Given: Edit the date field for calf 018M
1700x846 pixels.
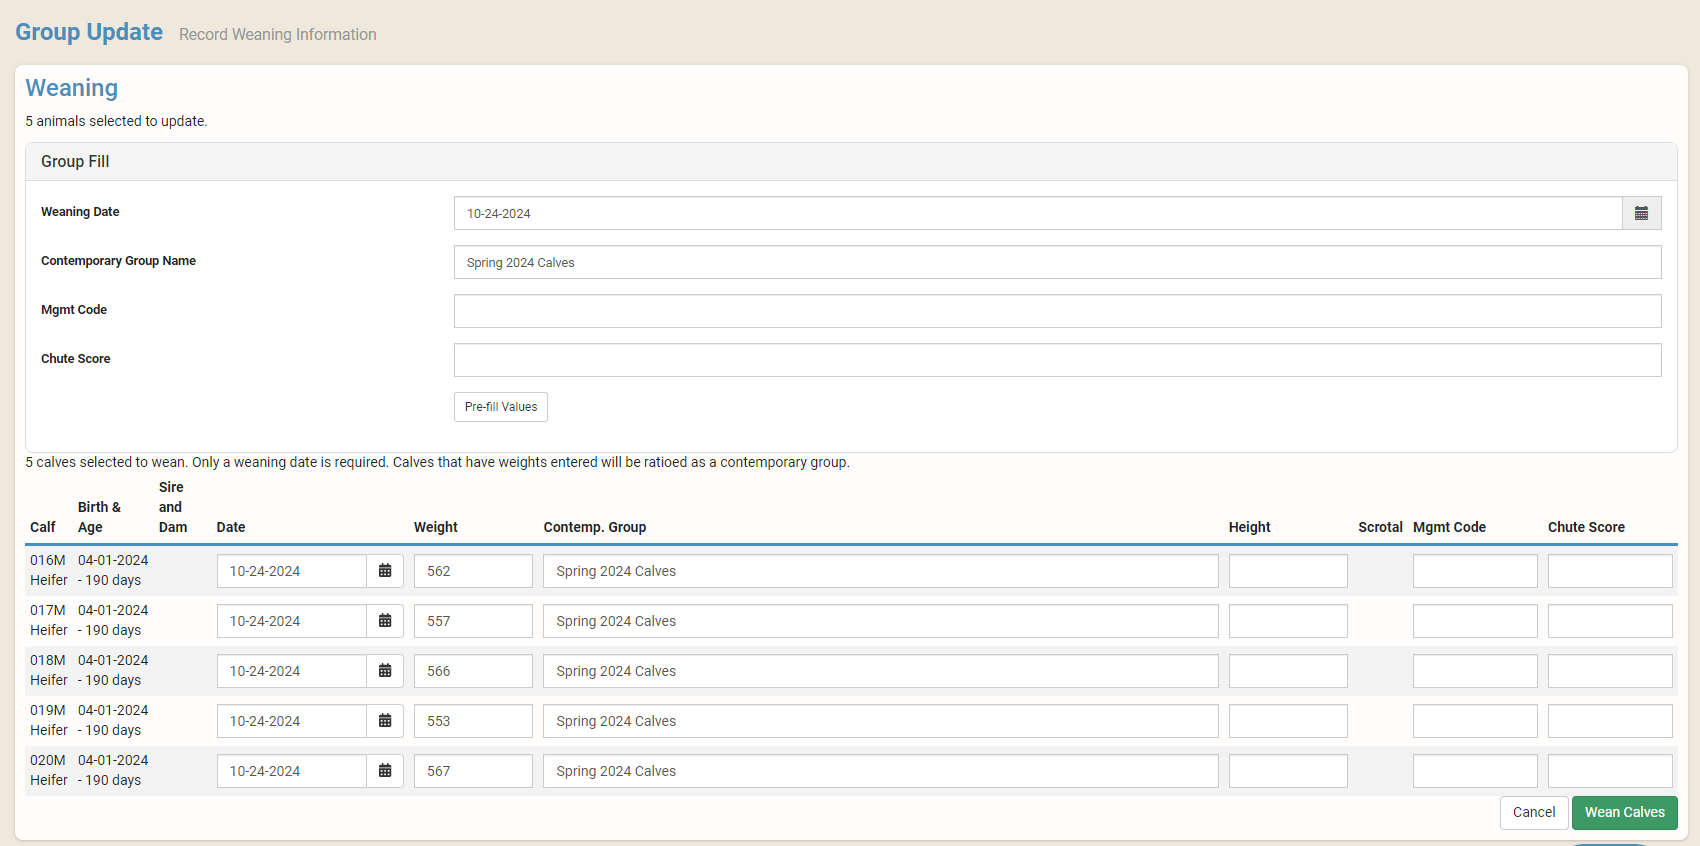Looking at the screenshot, I should 292,671.
